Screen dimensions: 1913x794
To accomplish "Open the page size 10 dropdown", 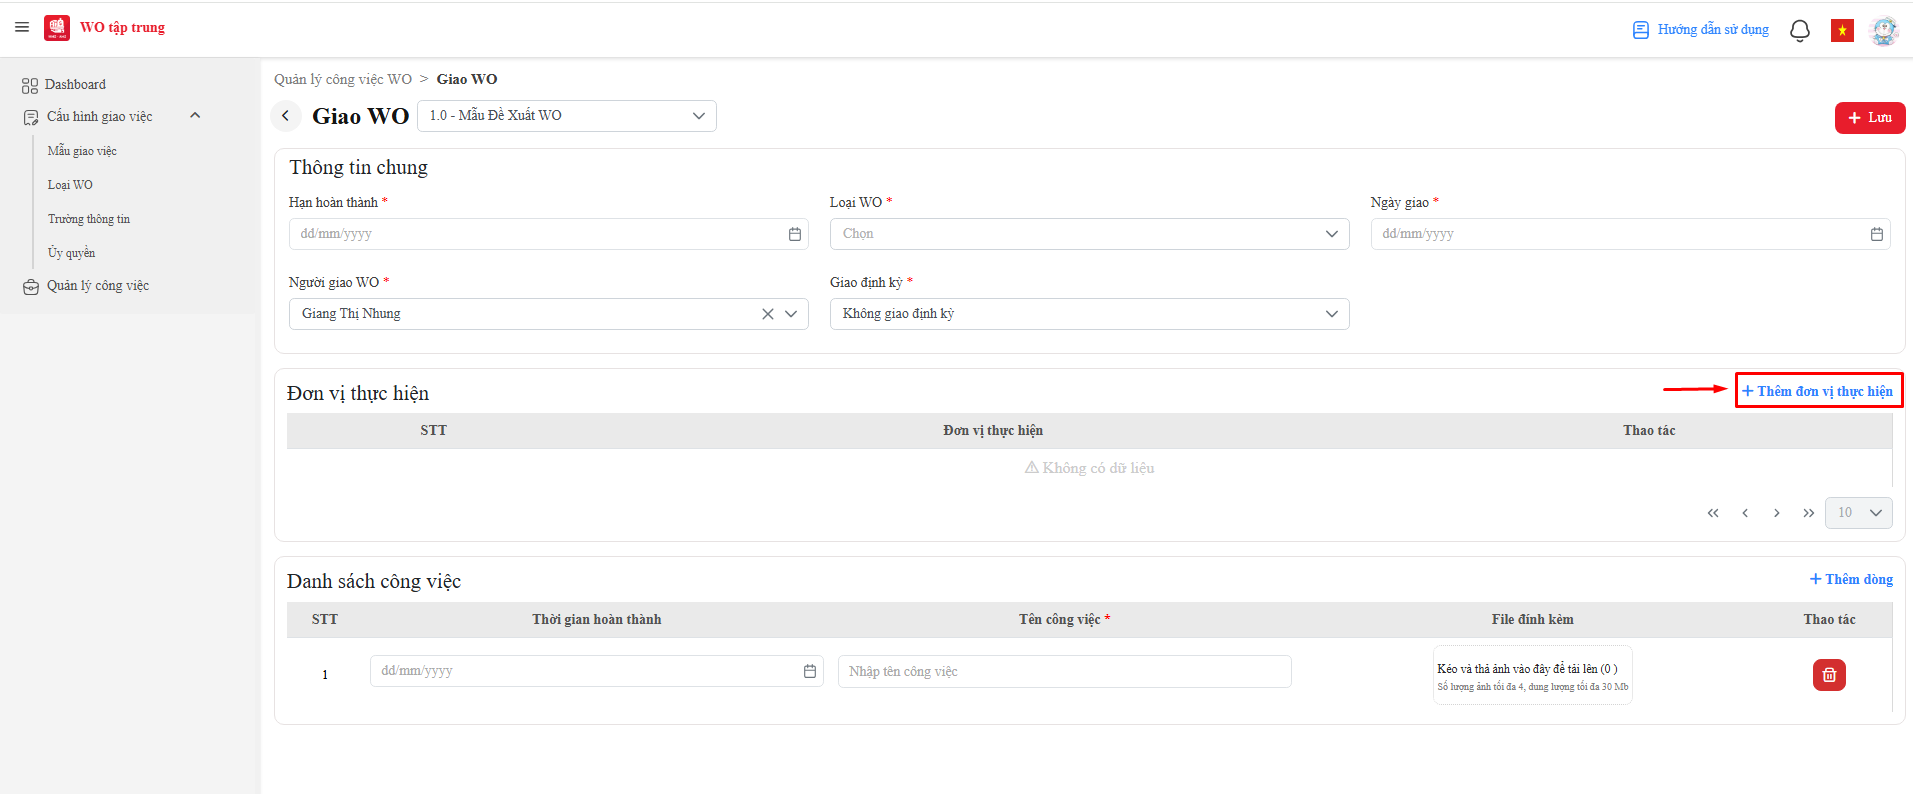I will click(x=1859, y=513).
